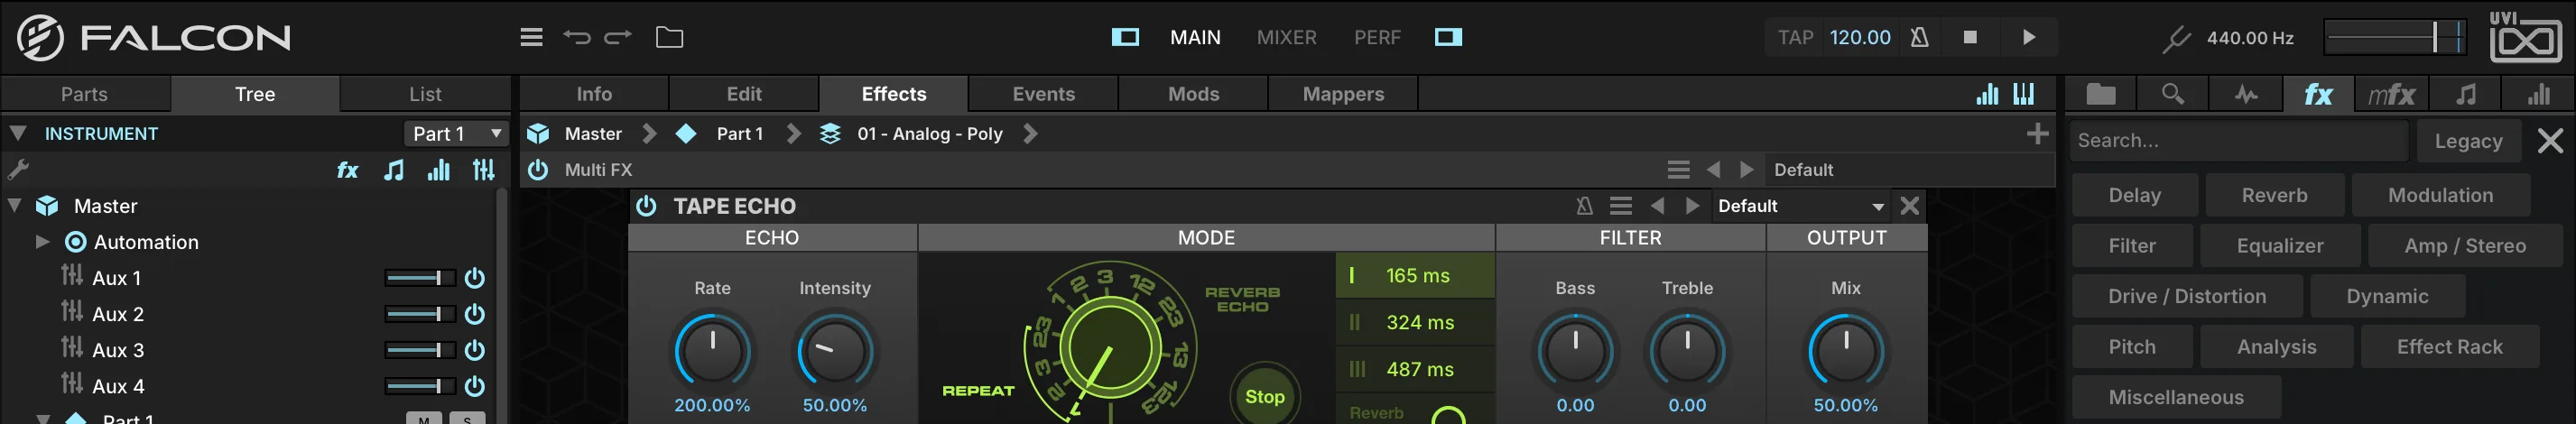This screenshot has width=2576, height=424.
Task: Open the Delay effects category
Action: point(2134,195)
